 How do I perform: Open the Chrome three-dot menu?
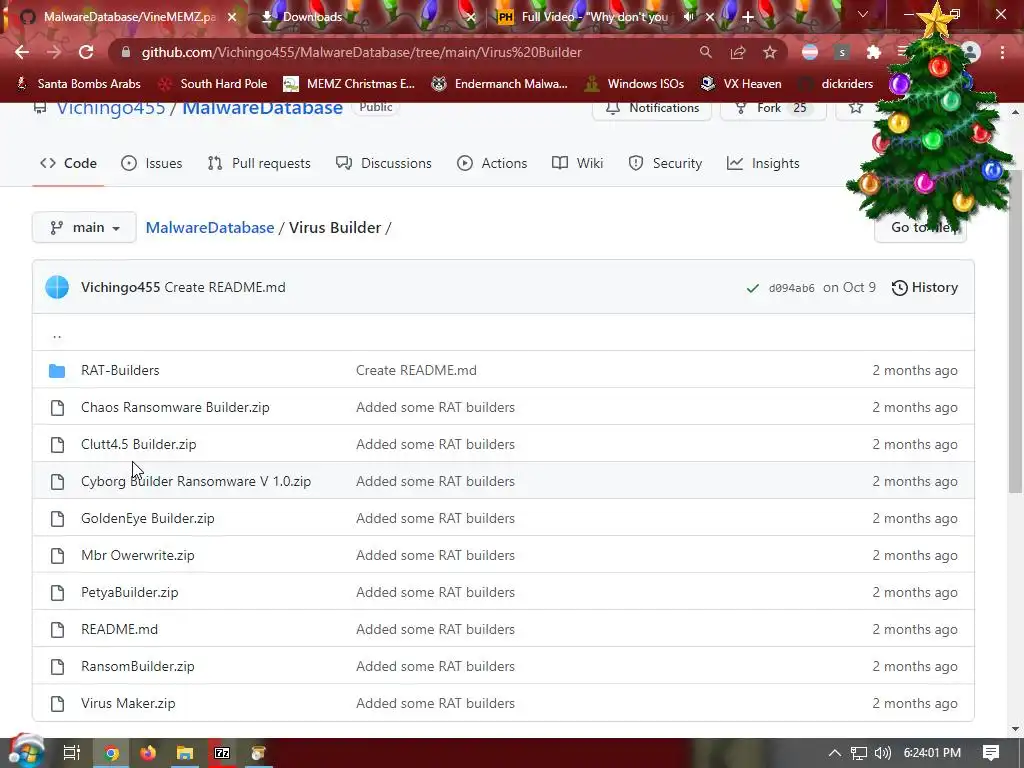pyautogui.click(x=1002, y=52)
